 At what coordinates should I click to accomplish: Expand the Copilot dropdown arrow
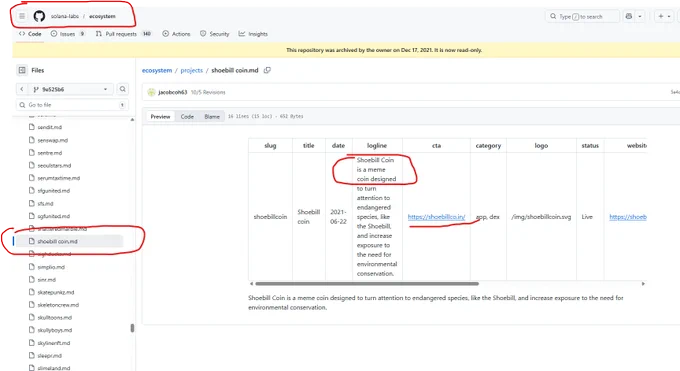640,16
